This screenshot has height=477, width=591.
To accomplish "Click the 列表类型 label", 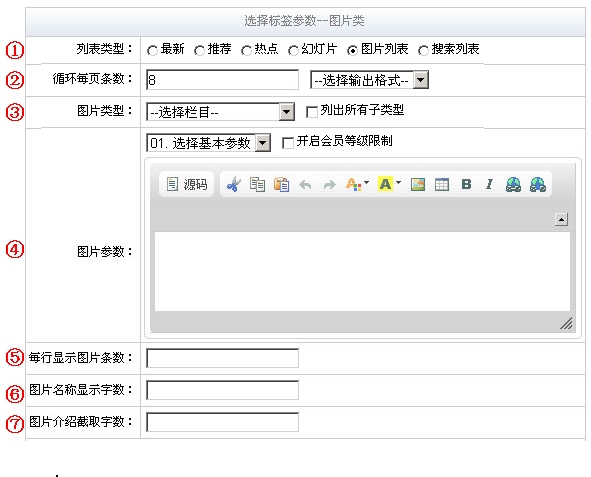I will [104, 49].
